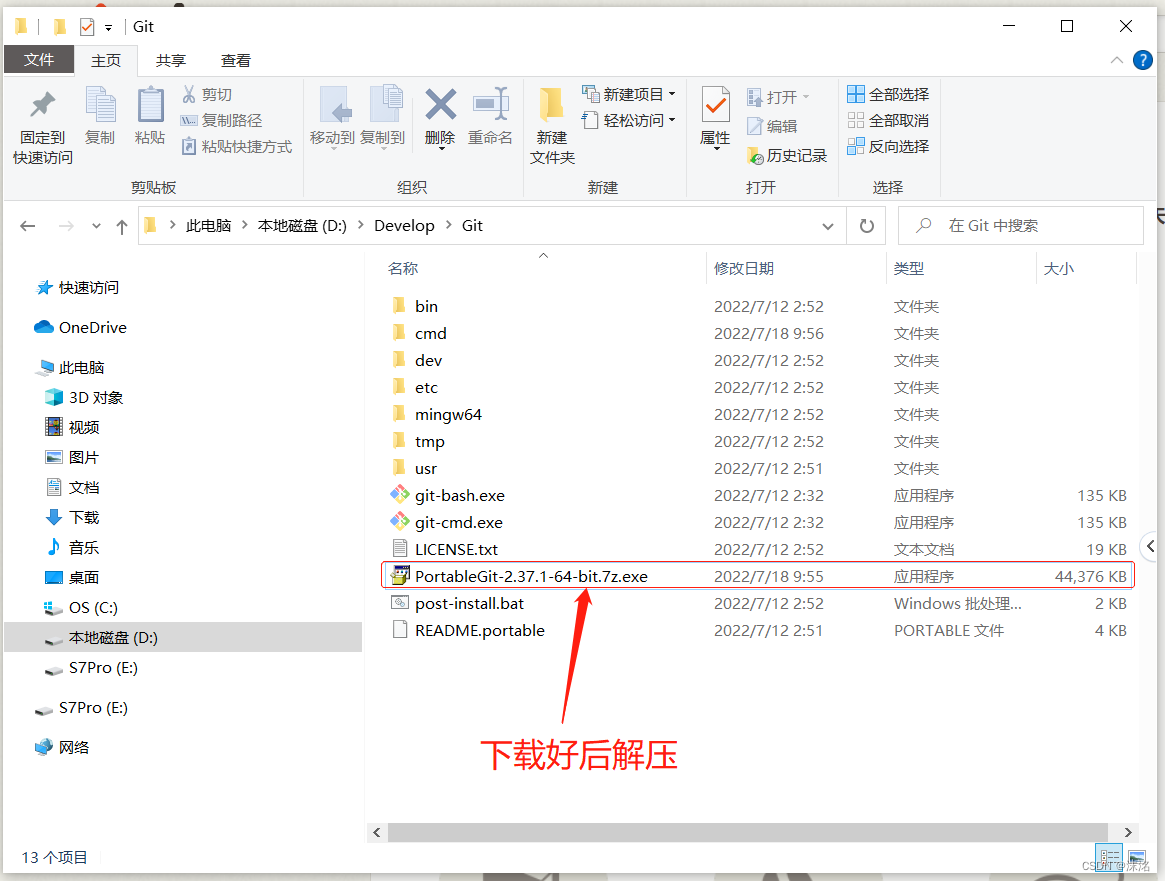
Task: Select the PortableGit-2.37.1-64-bit.7z.exe icon
Action: (400, 576)
